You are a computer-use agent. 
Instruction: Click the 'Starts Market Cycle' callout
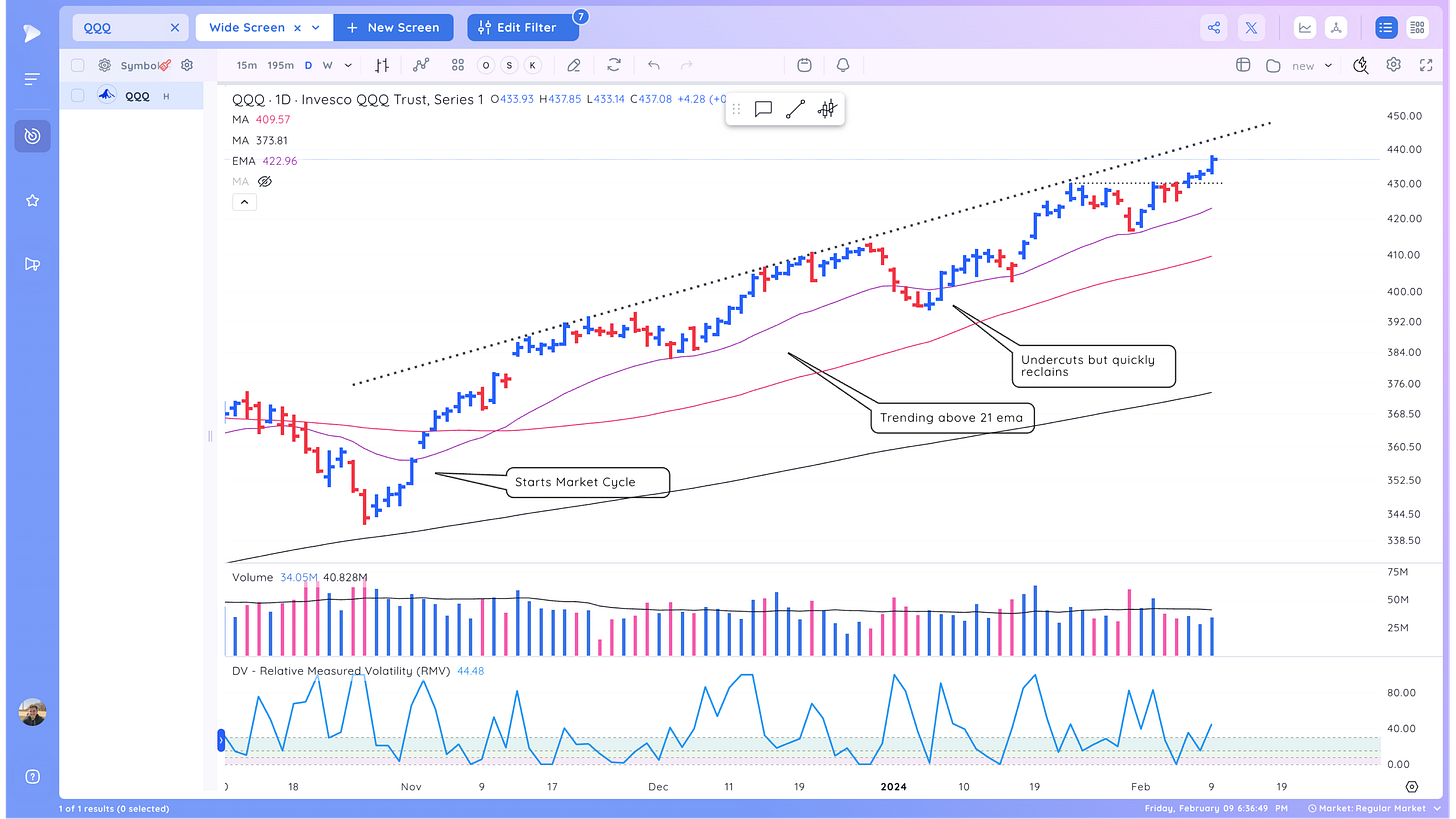pyautogui.click(x=588, y=482)
